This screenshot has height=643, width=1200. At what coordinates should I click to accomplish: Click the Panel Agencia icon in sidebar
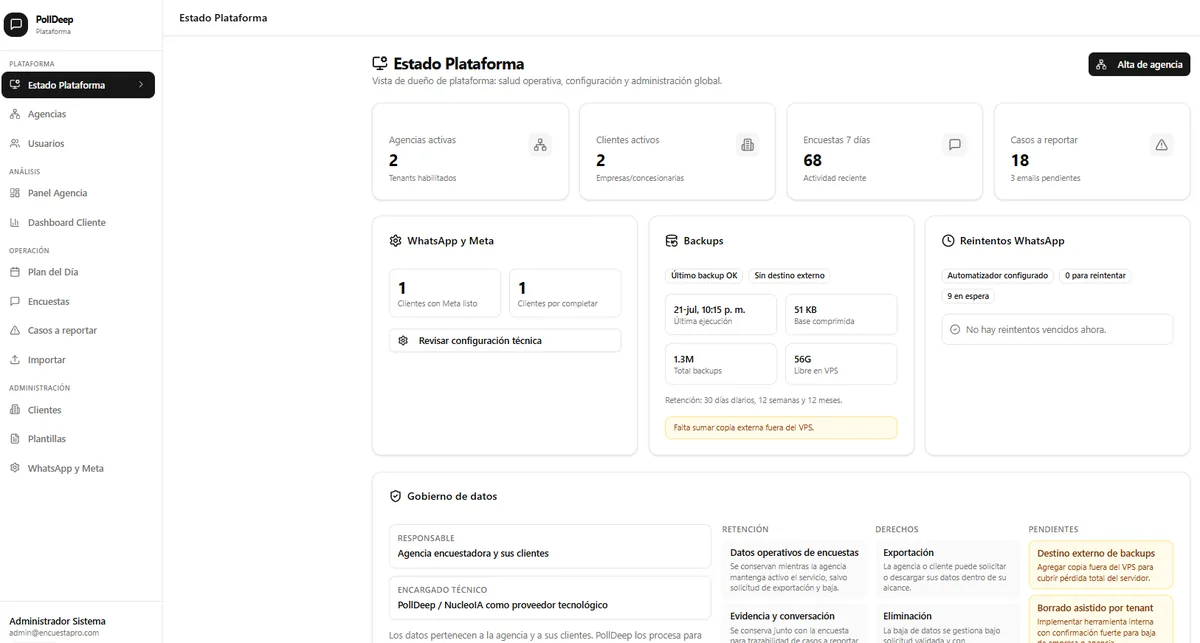15,193
